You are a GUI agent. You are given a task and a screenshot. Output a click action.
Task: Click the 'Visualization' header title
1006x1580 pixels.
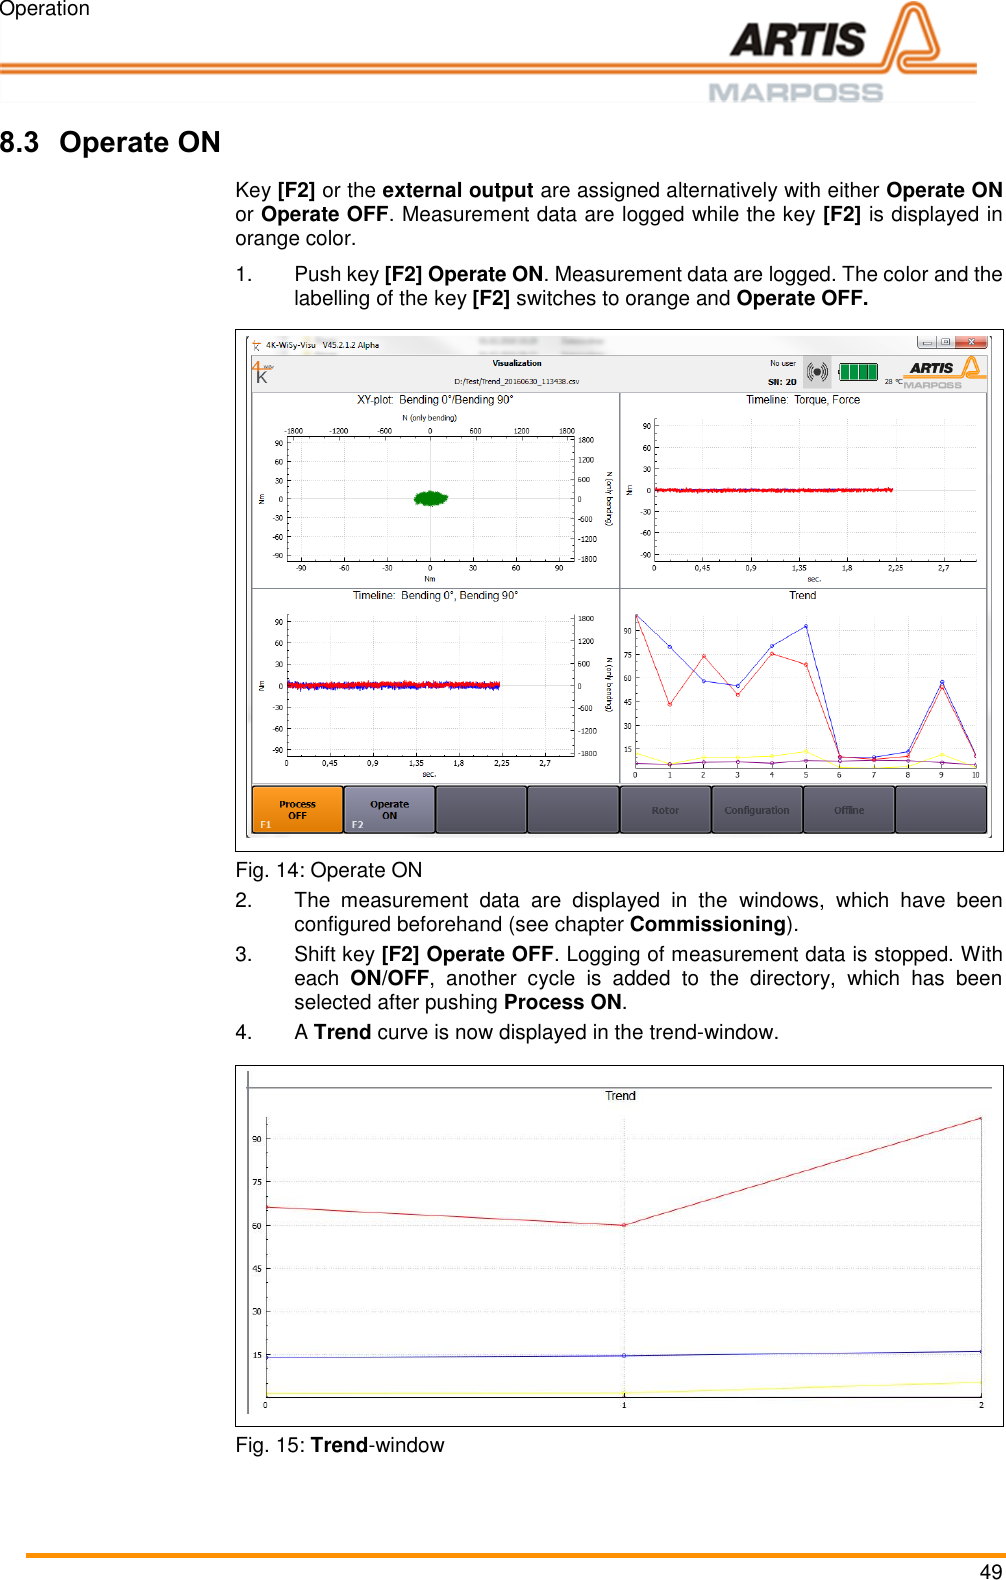point(517,363)
